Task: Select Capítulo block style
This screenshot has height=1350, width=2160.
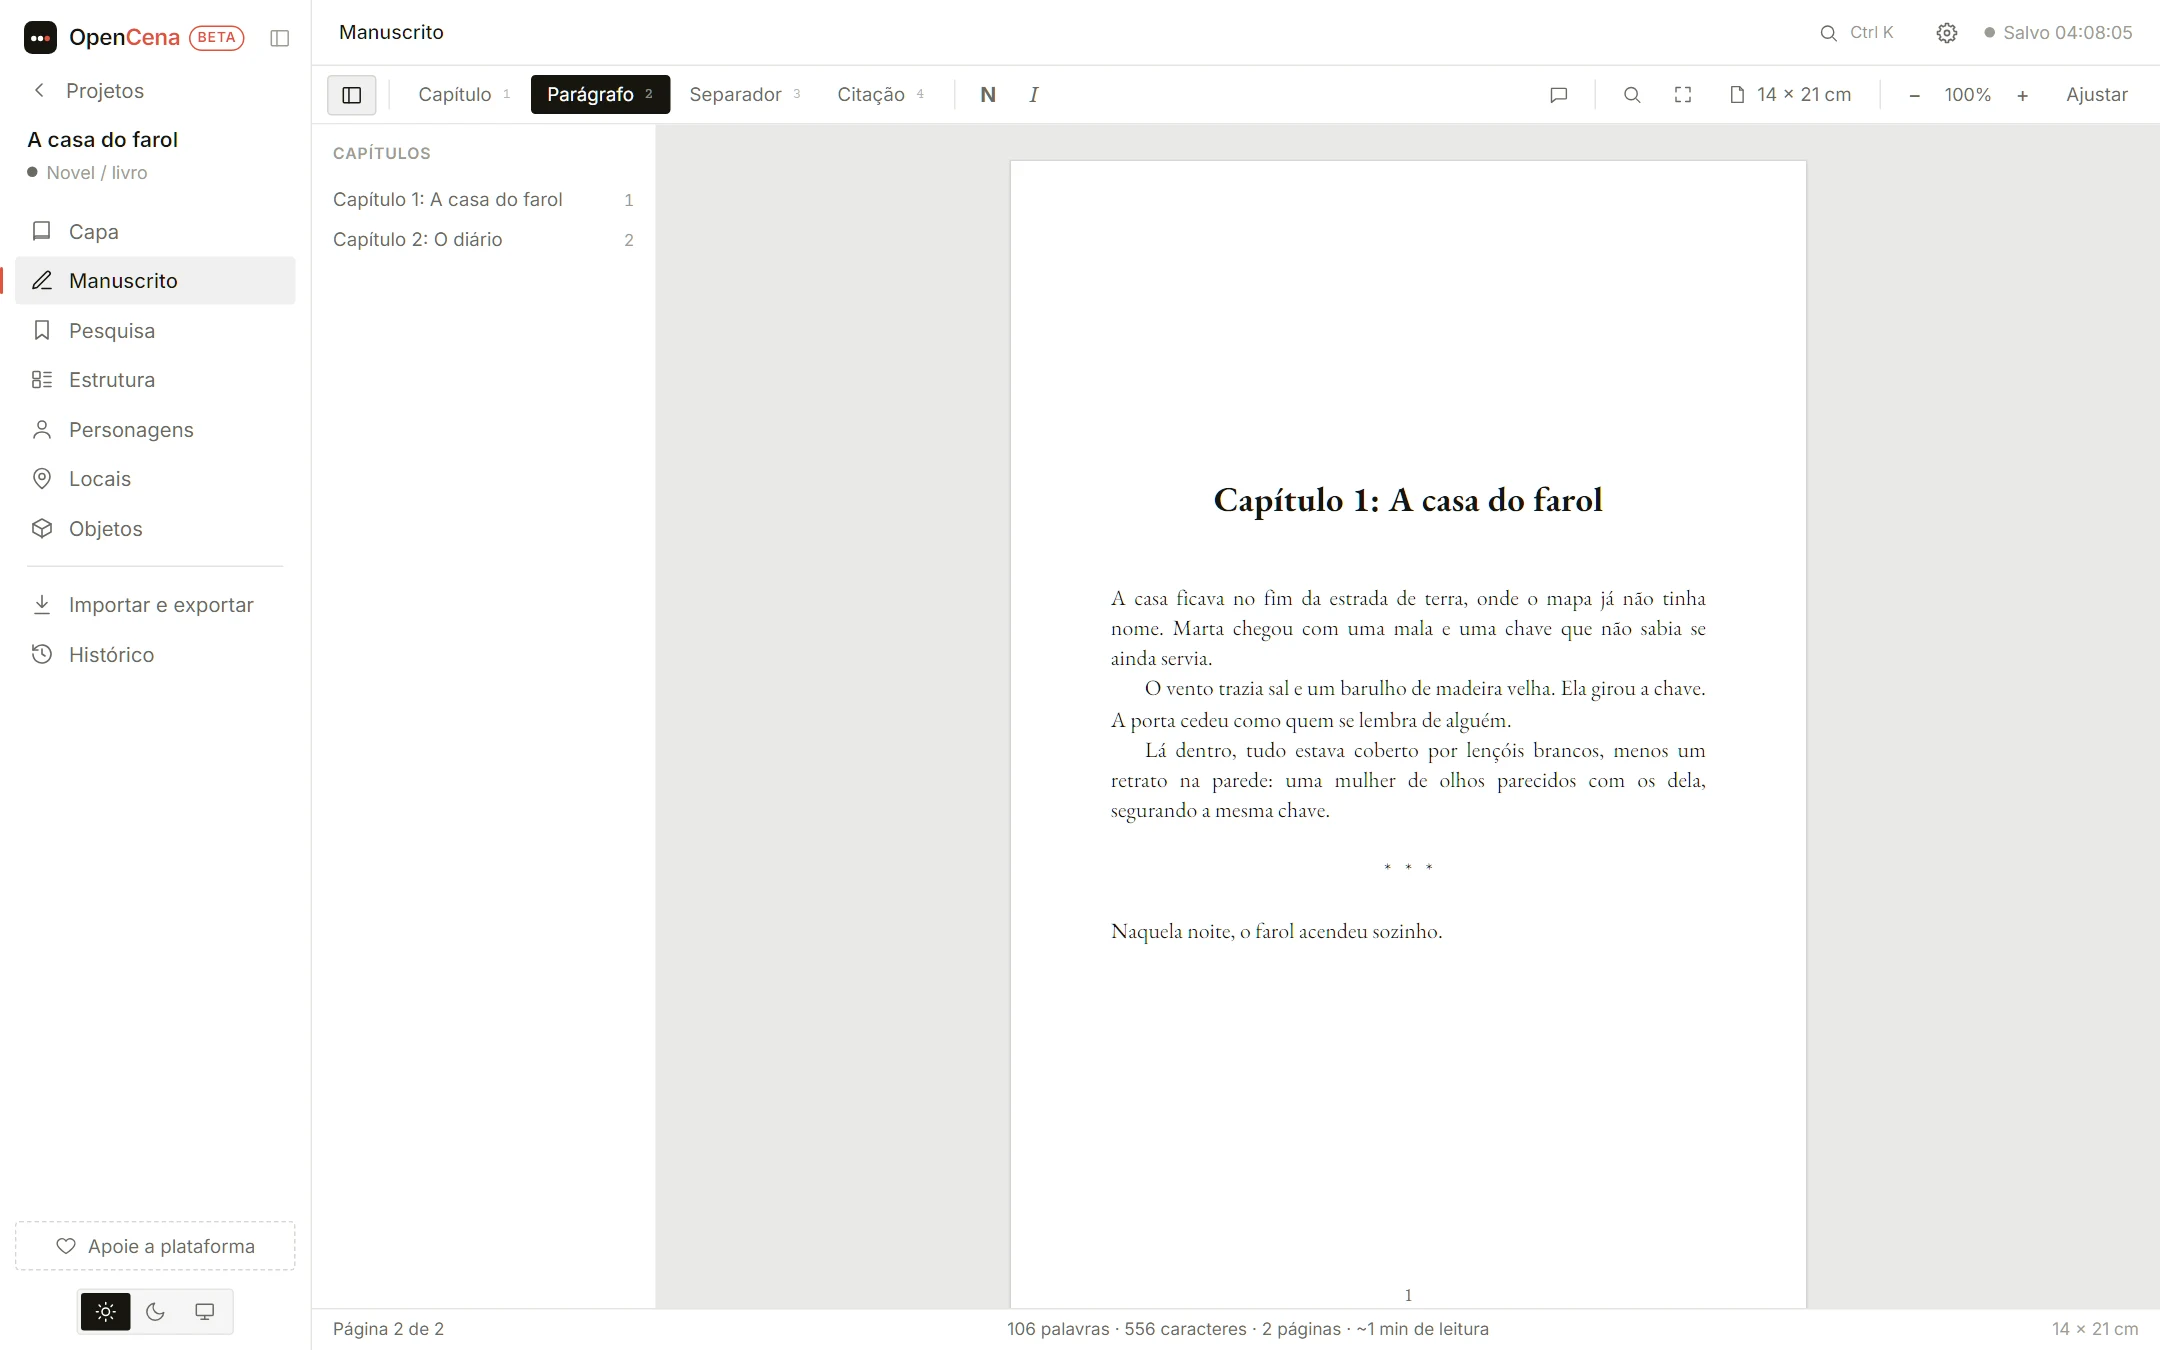Action: pyautogui.click(x=464, y=95)
